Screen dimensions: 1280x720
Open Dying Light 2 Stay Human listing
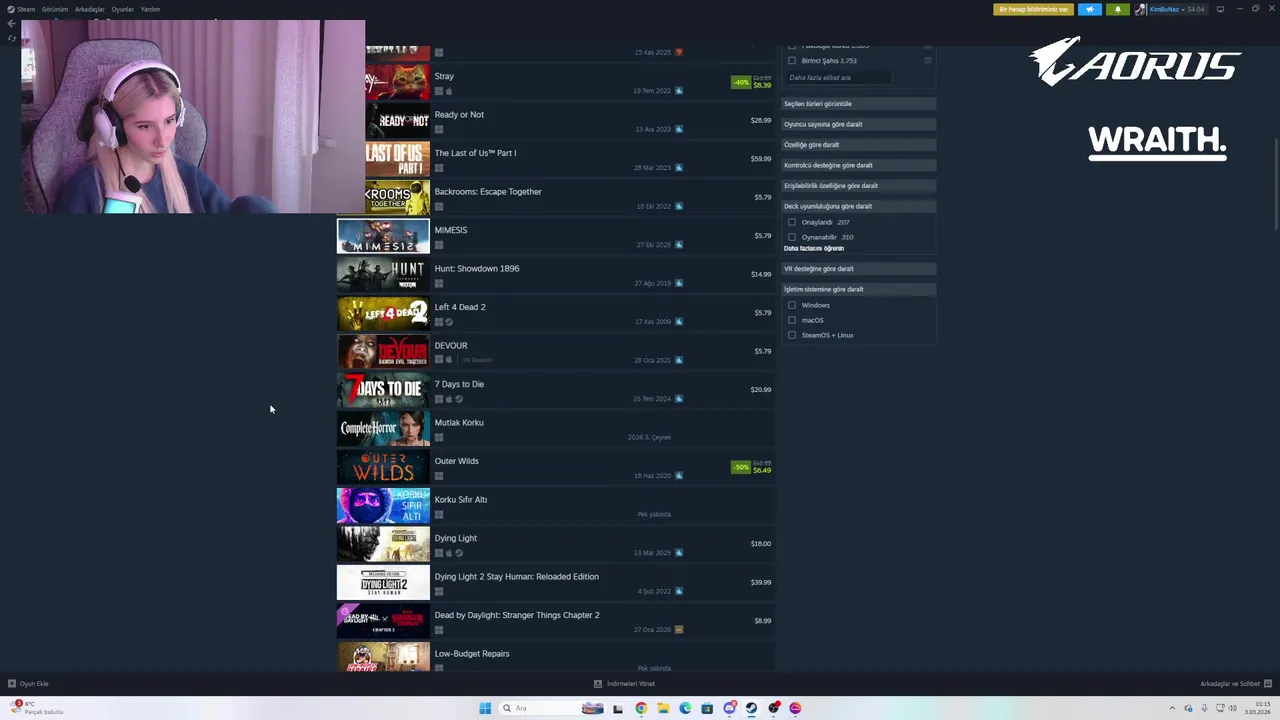(x=555, y=582)
